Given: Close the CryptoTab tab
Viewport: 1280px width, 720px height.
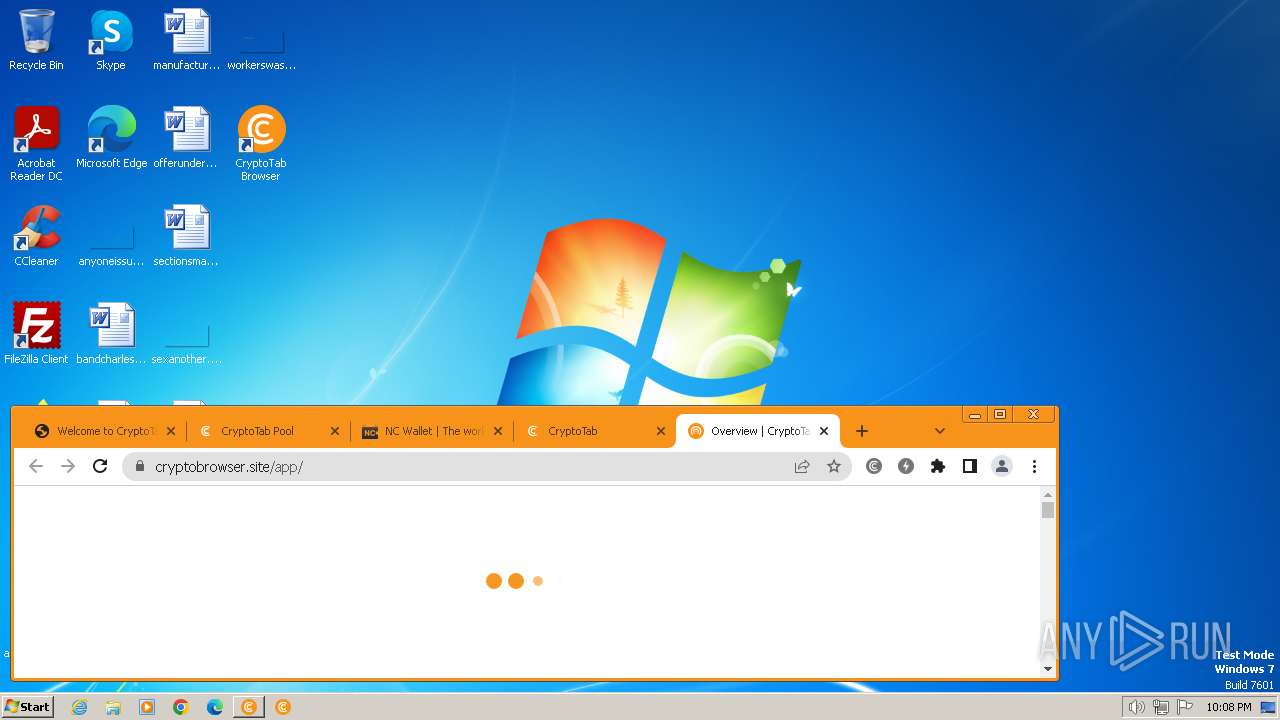Looking at the screenshot, I should click(661, 431).
